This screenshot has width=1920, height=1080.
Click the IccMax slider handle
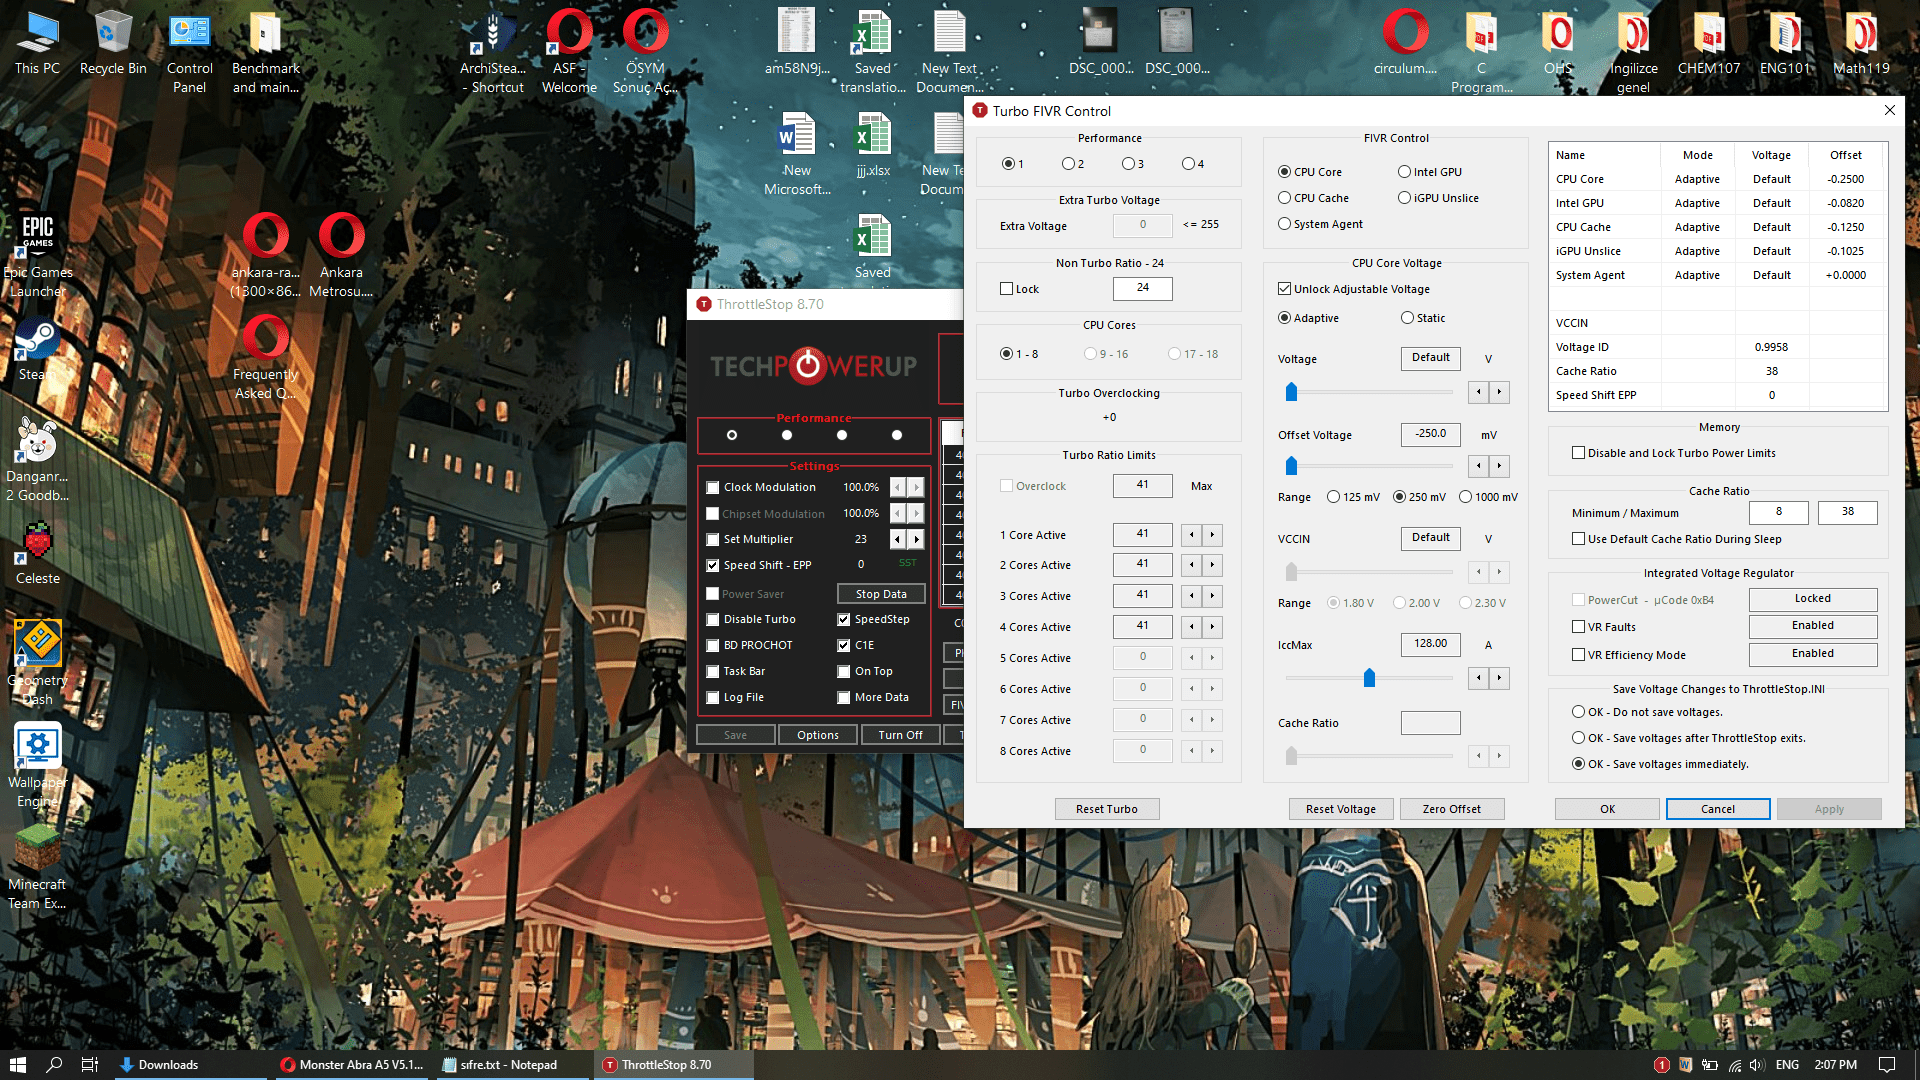1370,678
